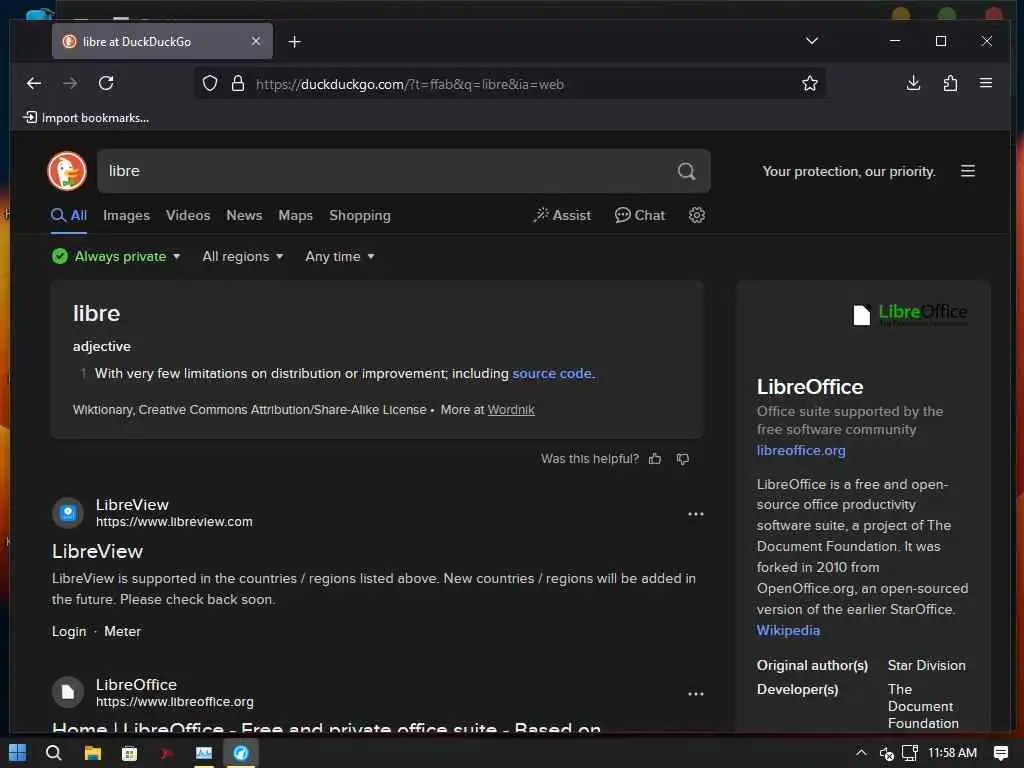
Task: List all tabs with the chevron button
Action: tap(812, 41)
